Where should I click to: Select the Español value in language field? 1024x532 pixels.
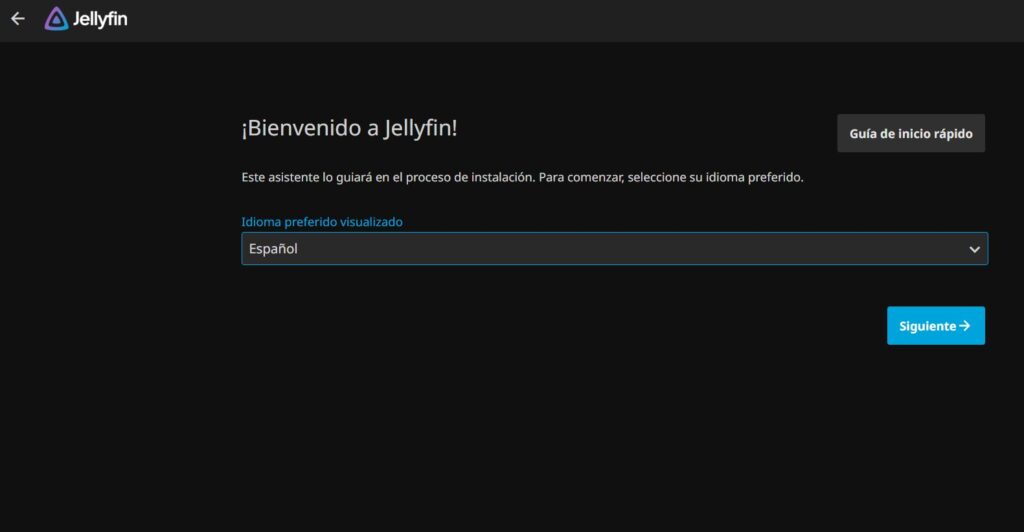[x=274, y=249]
